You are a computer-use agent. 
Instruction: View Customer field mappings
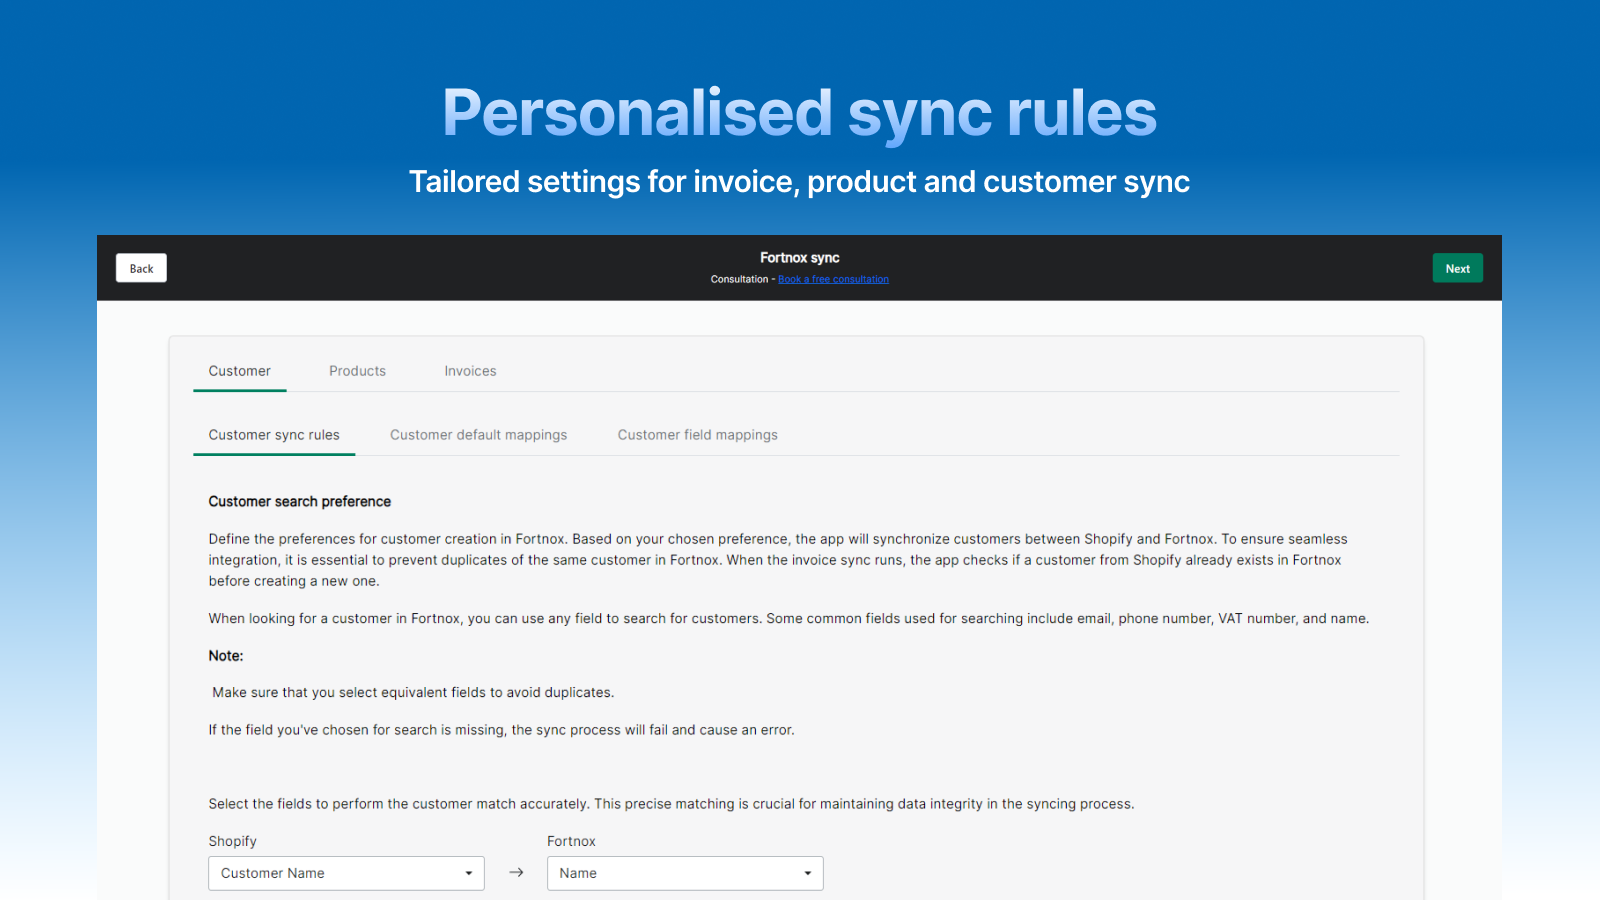[x=697, y=434]
